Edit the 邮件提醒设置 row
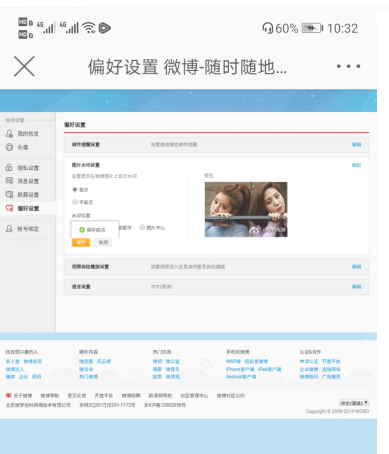Viewport: 389px width, 454px height. [356, 144]
